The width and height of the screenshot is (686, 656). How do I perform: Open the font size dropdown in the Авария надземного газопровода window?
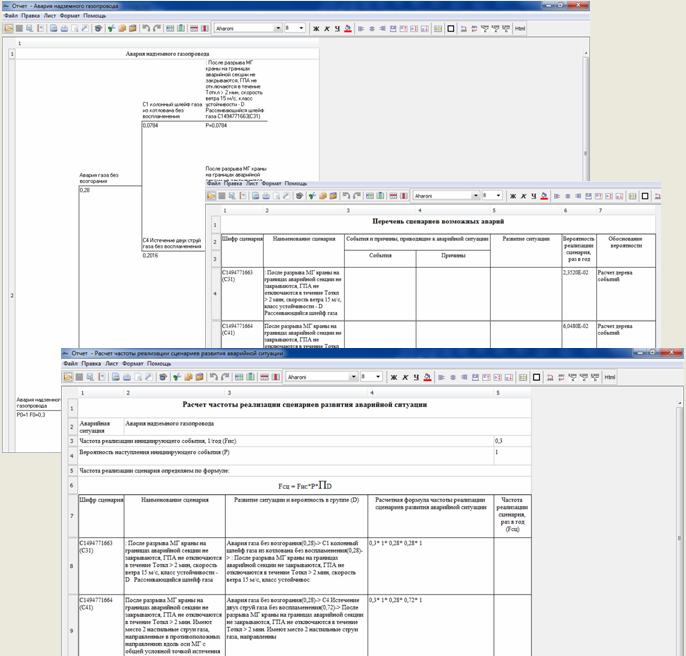pyautogui.click(x=301, y=29)
